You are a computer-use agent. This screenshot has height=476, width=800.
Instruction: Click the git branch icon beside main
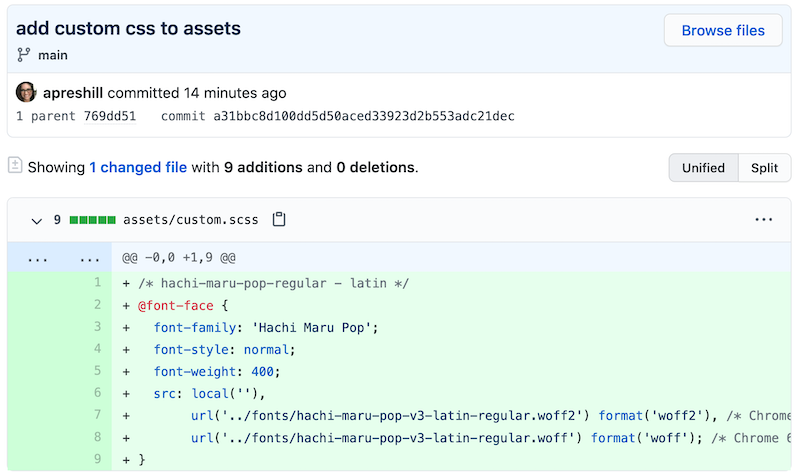[x=24, y=55]
